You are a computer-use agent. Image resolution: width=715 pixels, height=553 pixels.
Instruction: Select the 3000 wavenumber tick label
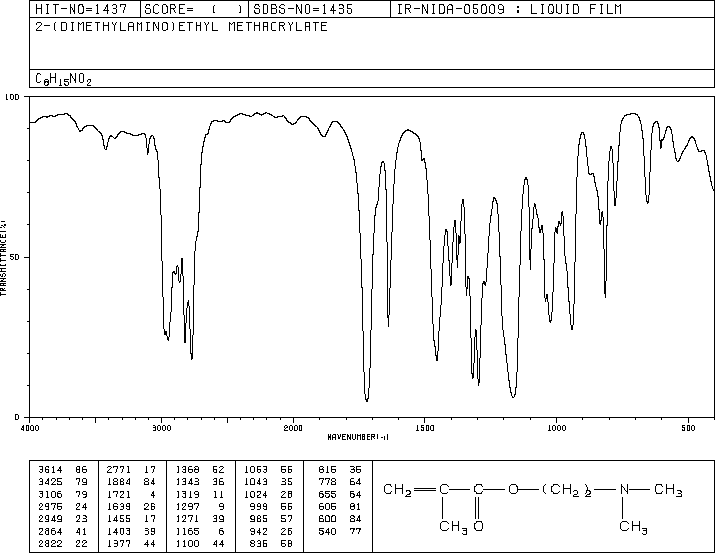(161, 428)
